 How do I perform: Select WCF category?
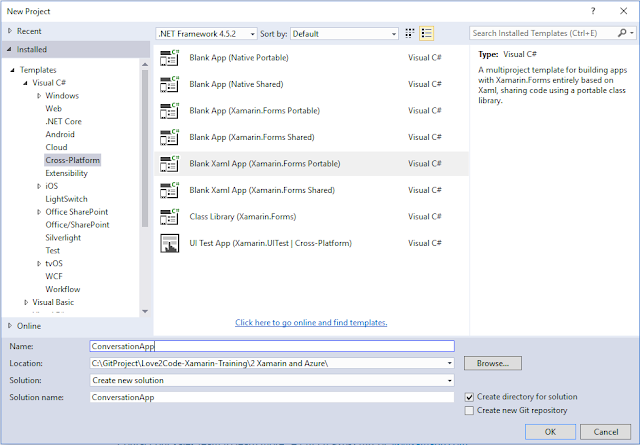54,276
